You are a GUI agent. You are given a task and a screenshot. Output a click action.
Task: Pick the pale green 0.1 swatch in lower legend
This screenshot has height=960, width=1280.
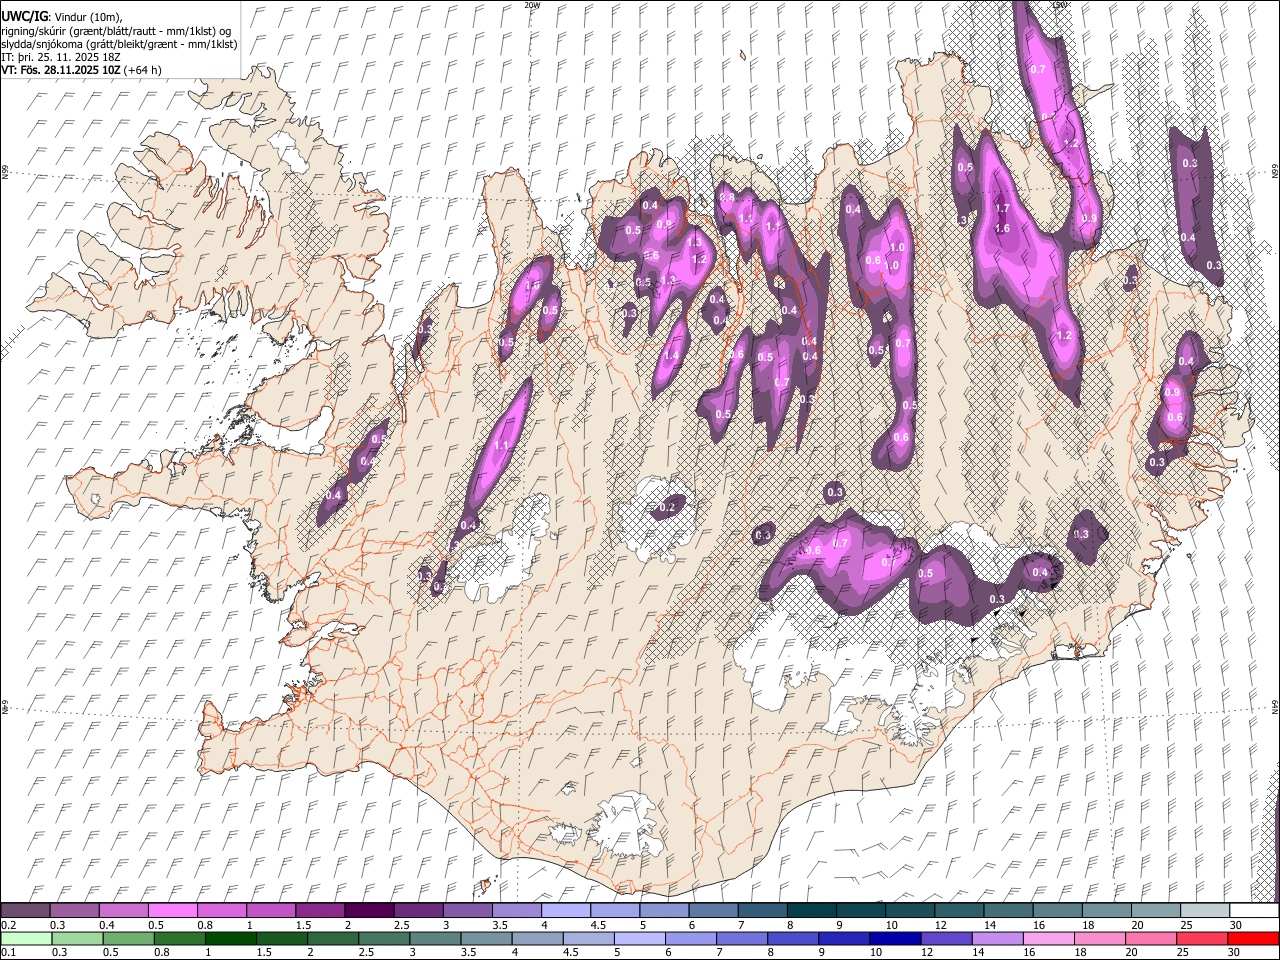pyautogui.click(x=25, y=938)
